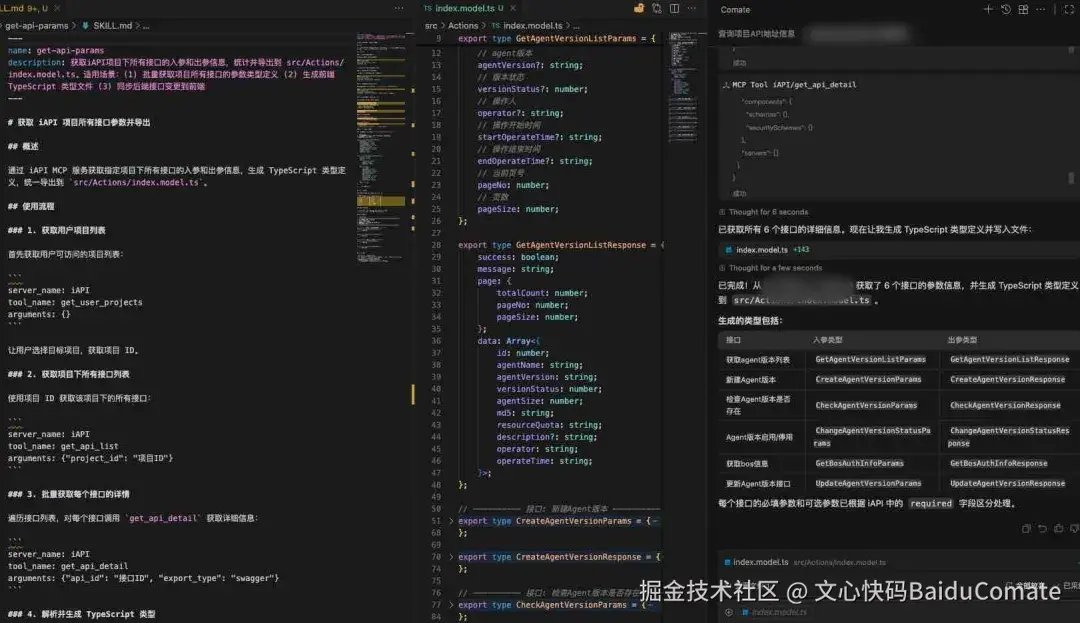1080x623 pixels.
Task: Click the Comate panel title
Action: (735, 10)
